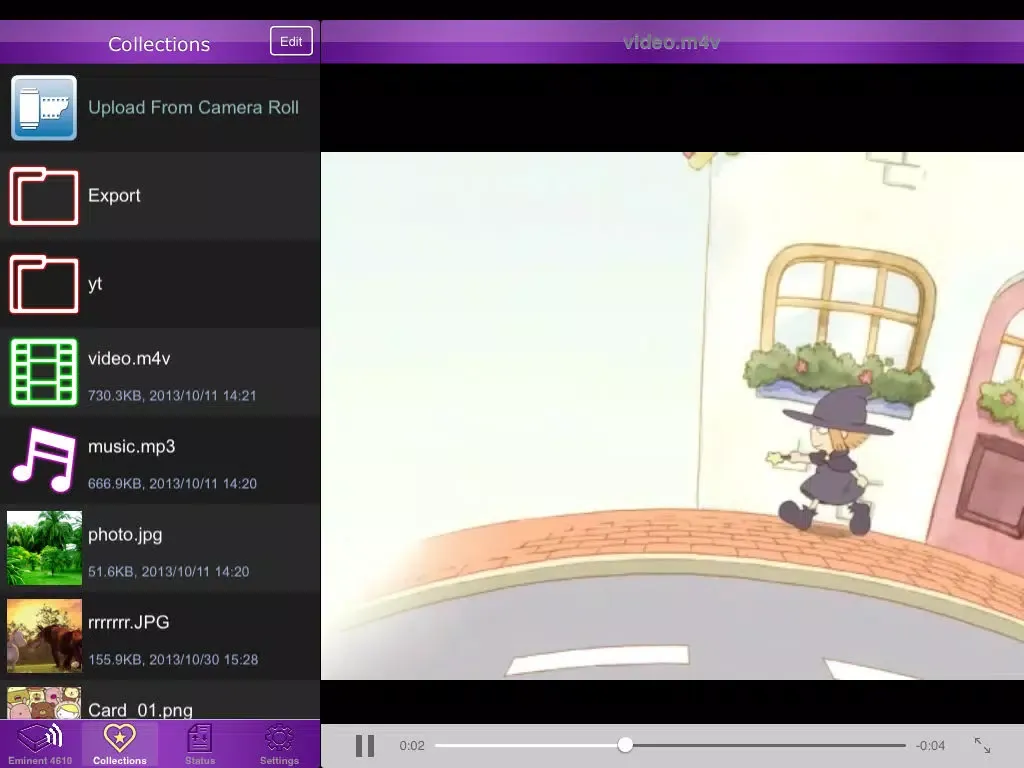
Task: Pause the video playback
Action: coord(365,745)
